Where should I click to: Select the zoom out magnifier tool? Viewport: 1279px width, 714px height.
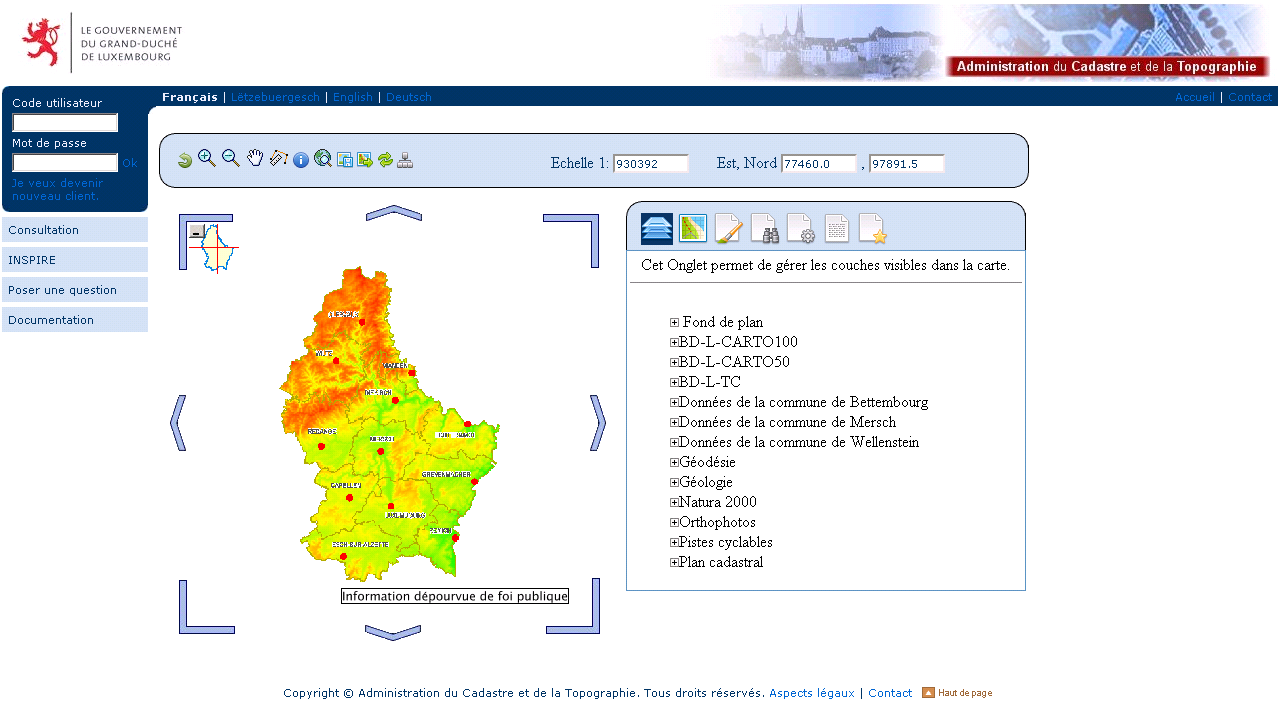pyautogui.click(x=231, y=158)
